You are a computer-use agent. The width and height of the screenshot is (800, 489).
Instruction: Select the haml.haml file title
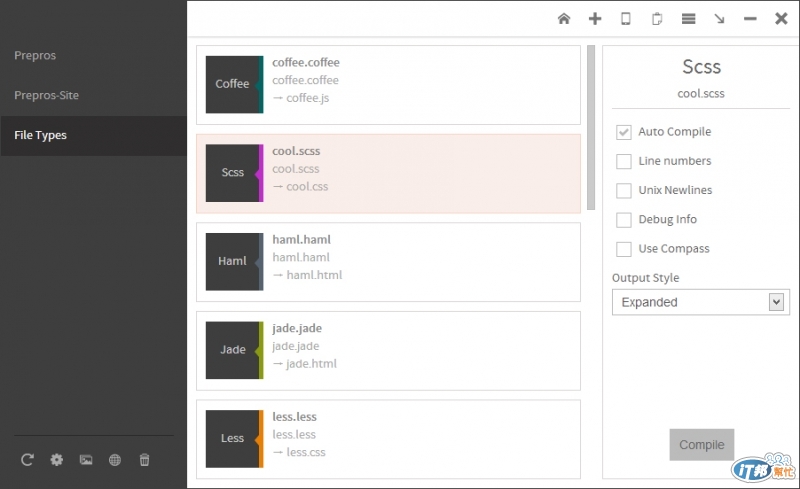coord(301,239)
